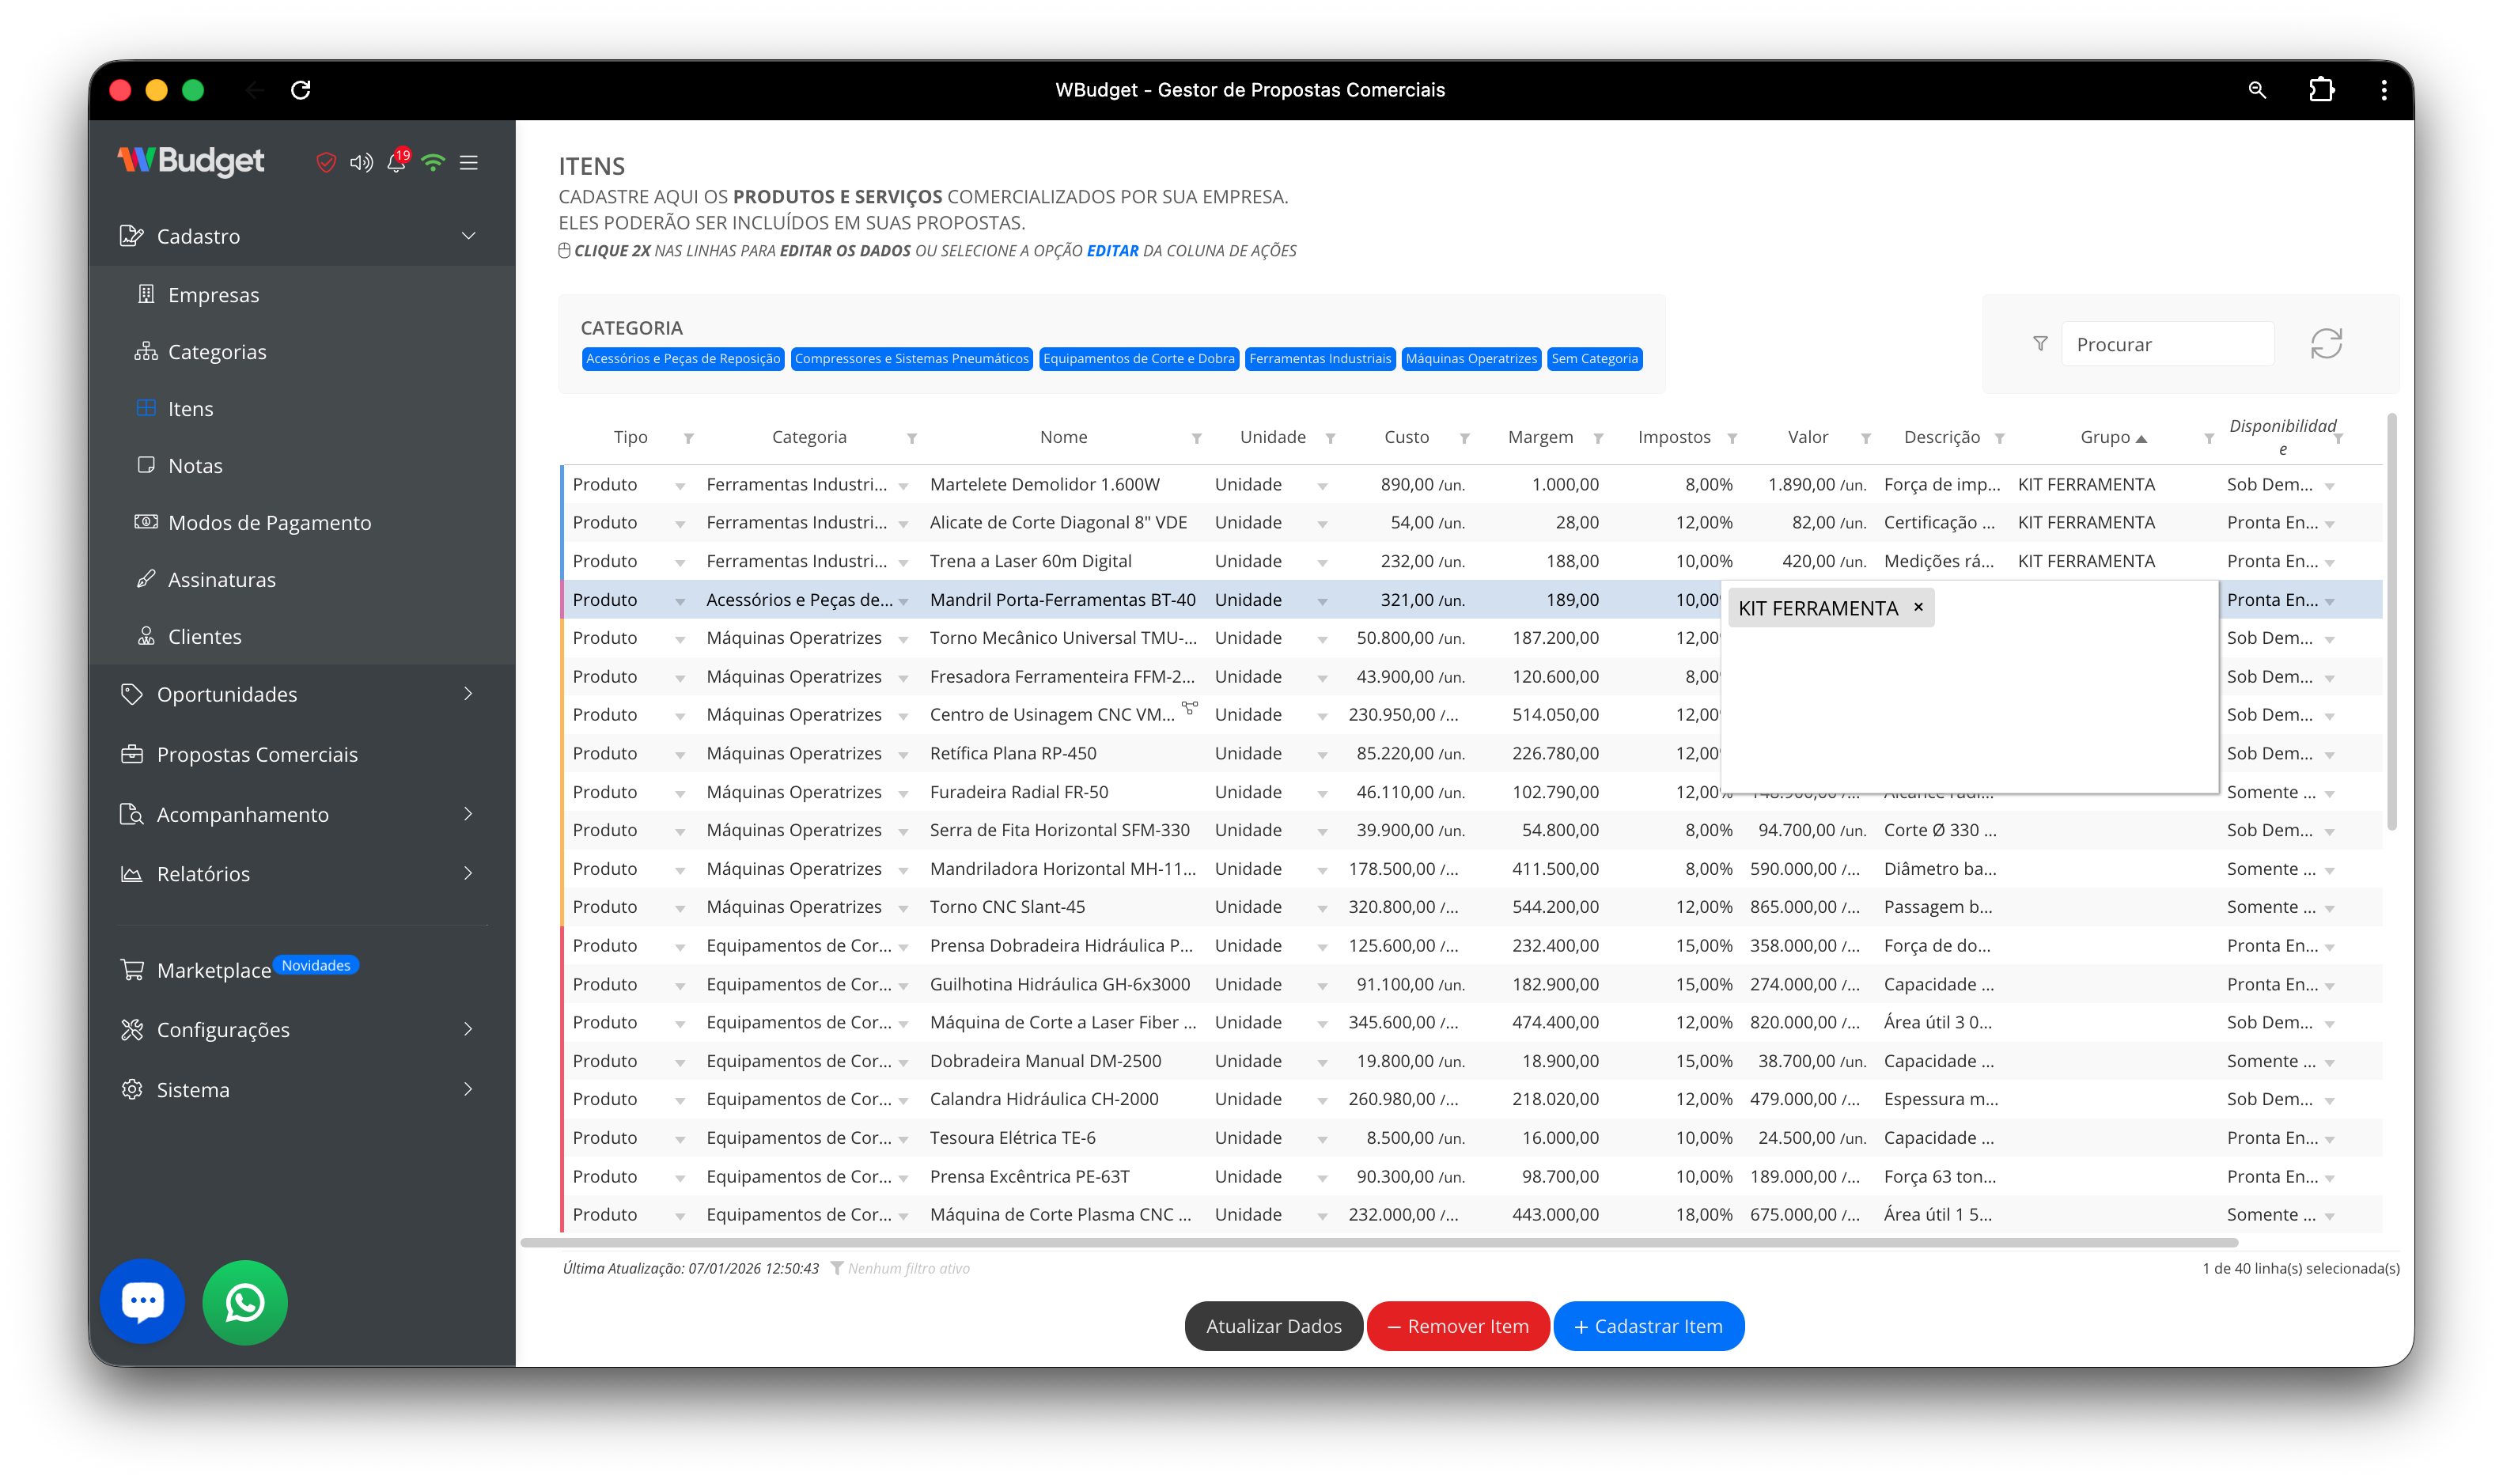Click the Remover Item button
Image resolution: width=2503 pixels, height=1484 pixels.
pyautogui.click(x=1457, y=1326)
